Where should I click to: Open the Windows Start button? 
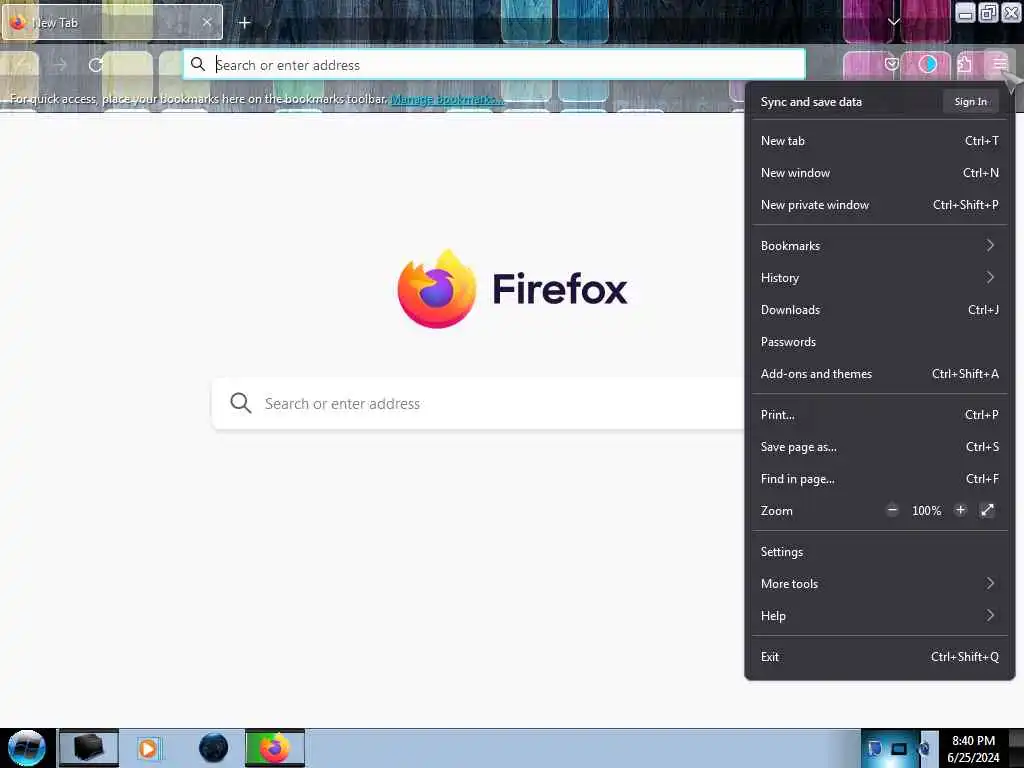[x=27, y=748]
